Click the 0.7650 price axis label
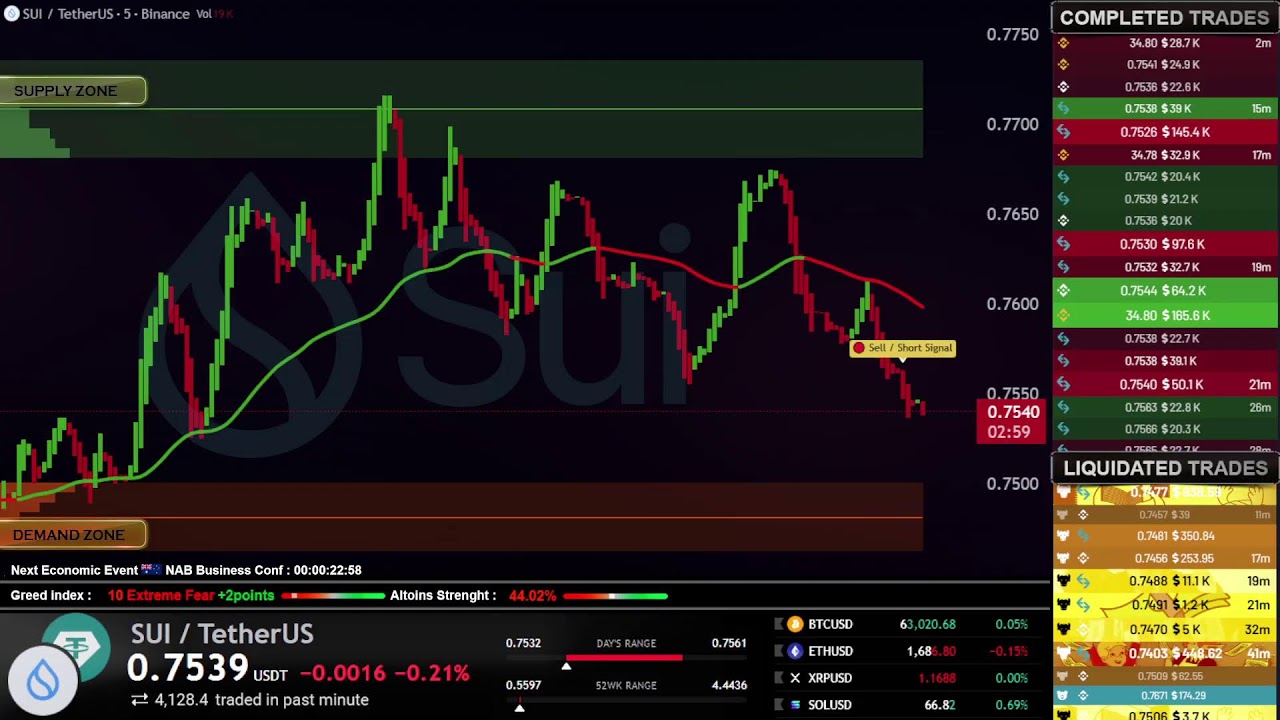This screenshot has height=720, width=1280. pyautogui.click(x=1012, y=215)
